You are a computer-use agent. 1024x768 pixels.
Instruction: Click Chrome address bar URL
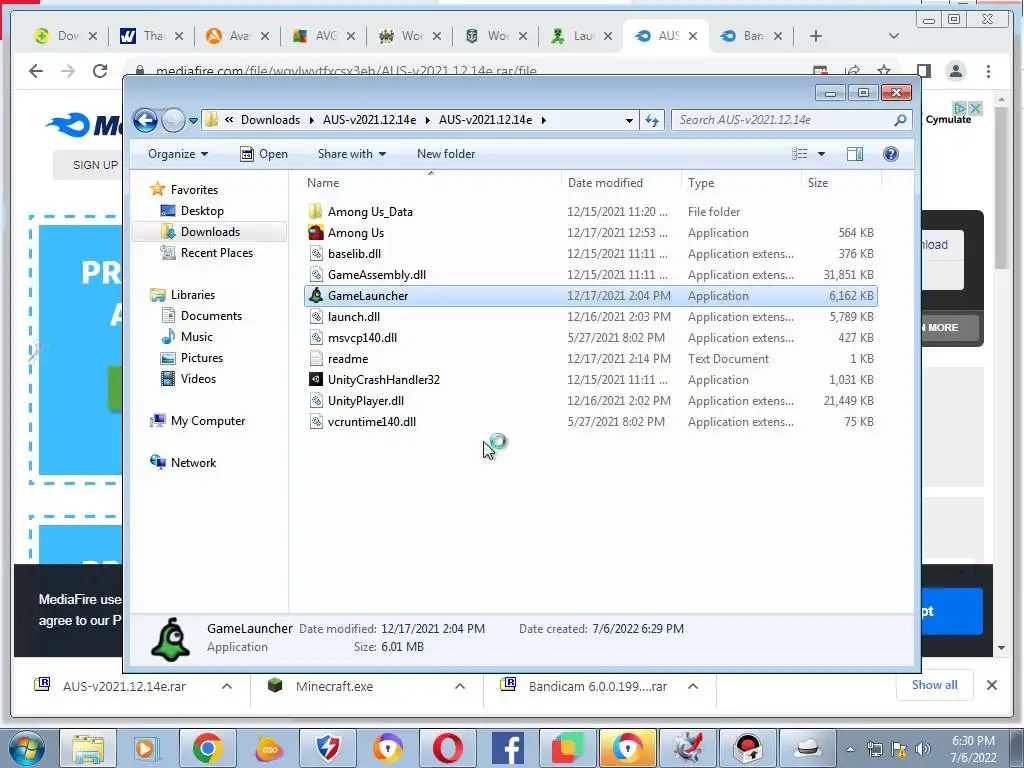pos(346,71)
